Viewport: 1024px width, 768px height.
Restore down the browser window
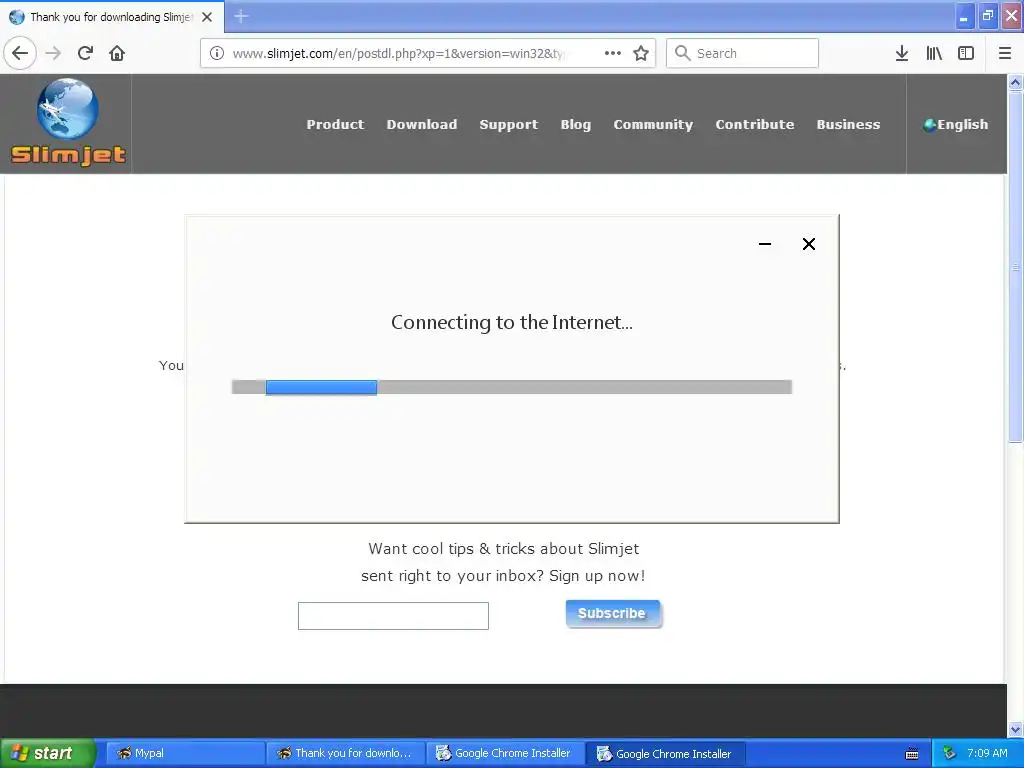pyautogui.click(x=987, y=17)
